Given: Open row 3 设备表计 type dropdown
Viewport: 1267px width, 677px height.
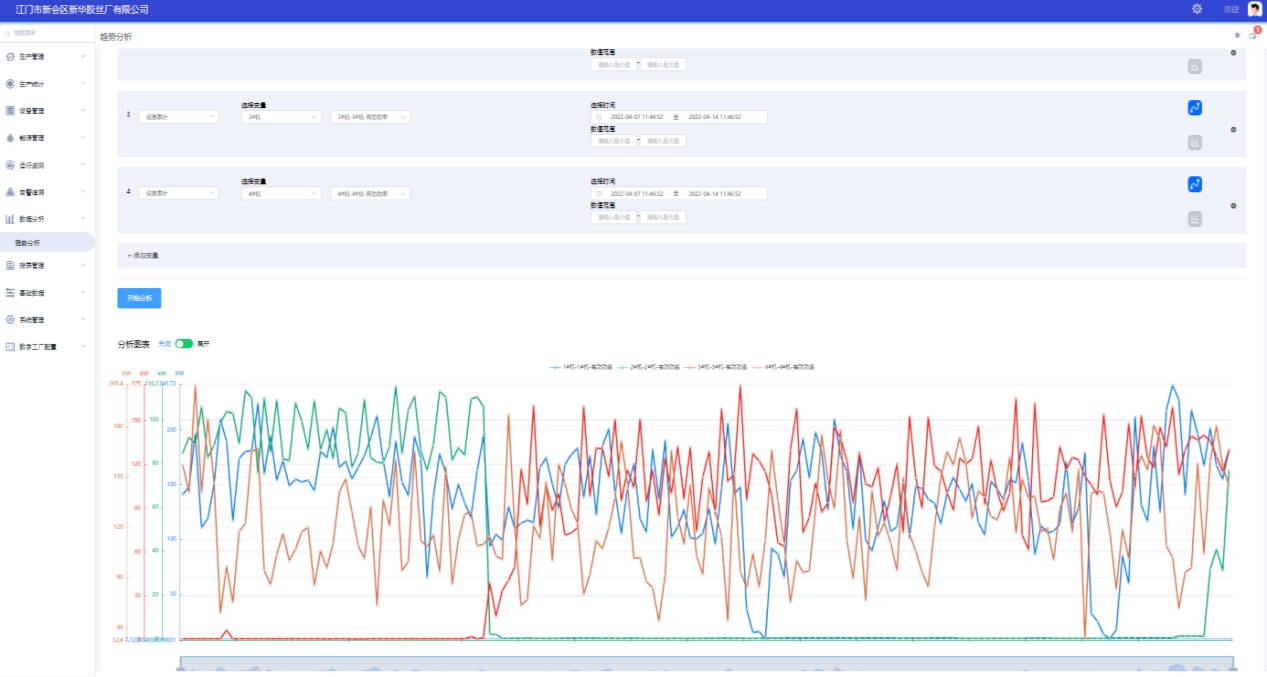Looking at the screenshot, I should [179, 117].
